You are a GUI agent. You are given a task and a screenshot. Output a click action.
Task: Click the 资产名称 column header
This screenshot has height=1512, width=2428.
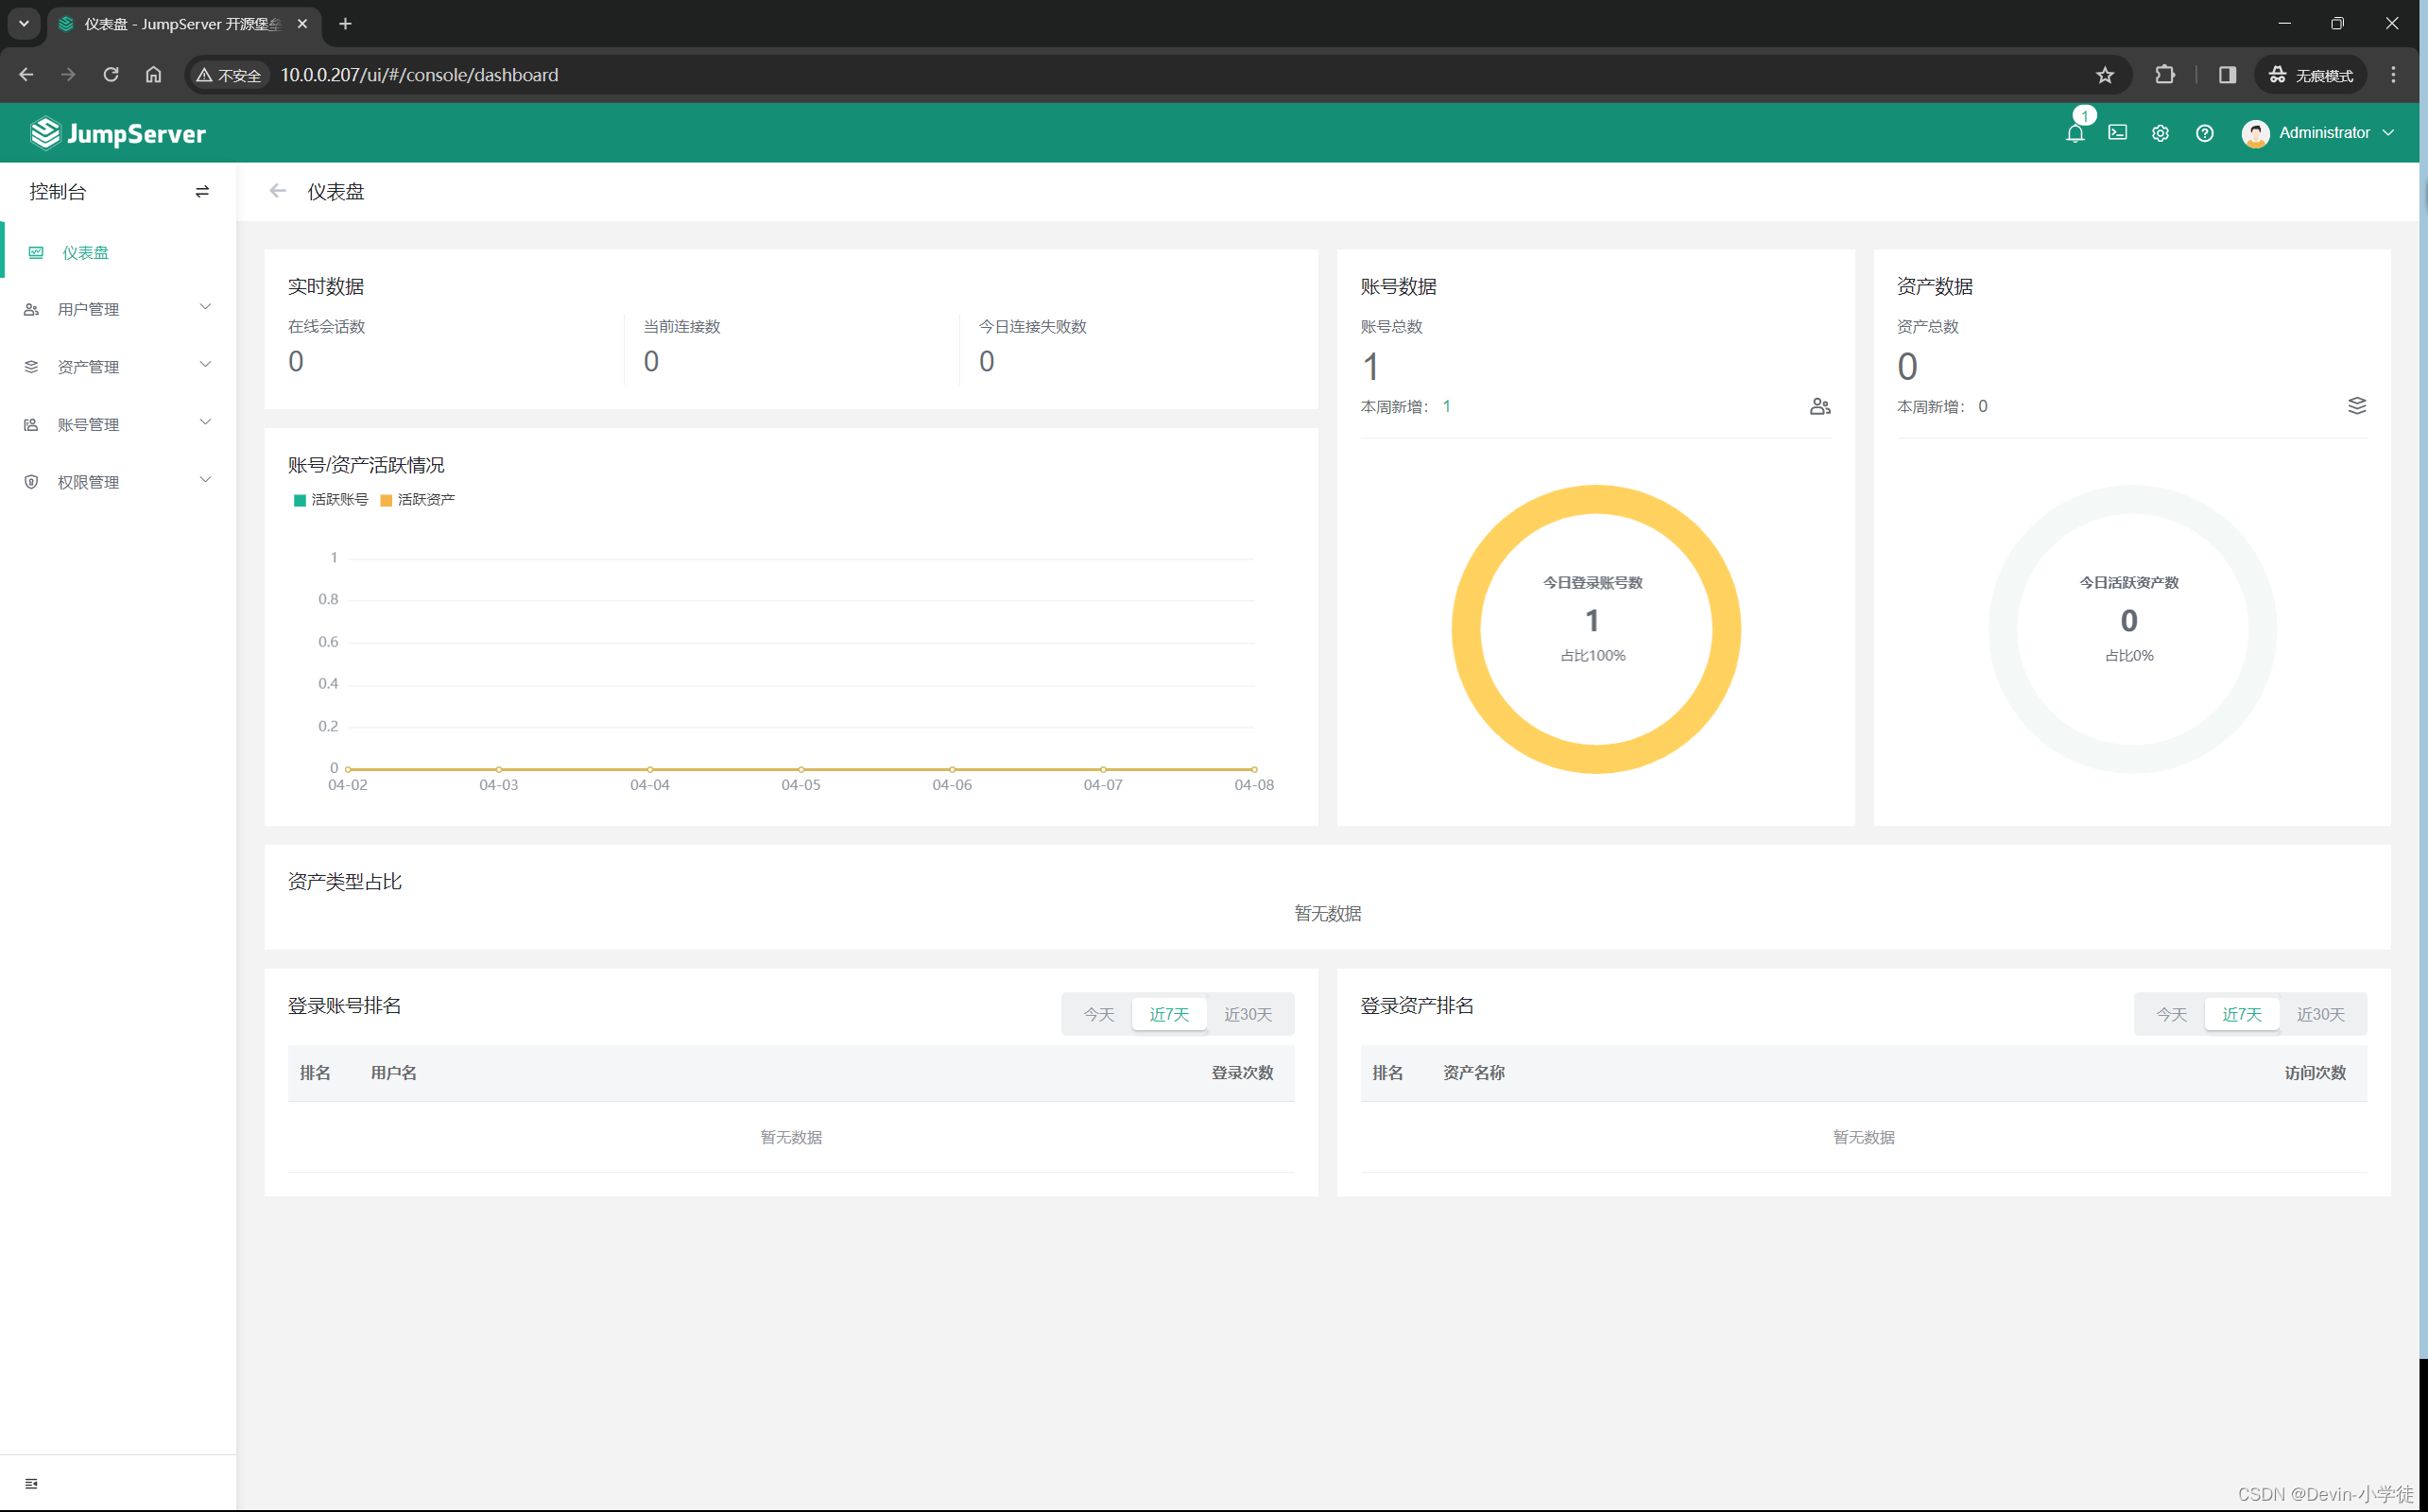[1473, 1073]
